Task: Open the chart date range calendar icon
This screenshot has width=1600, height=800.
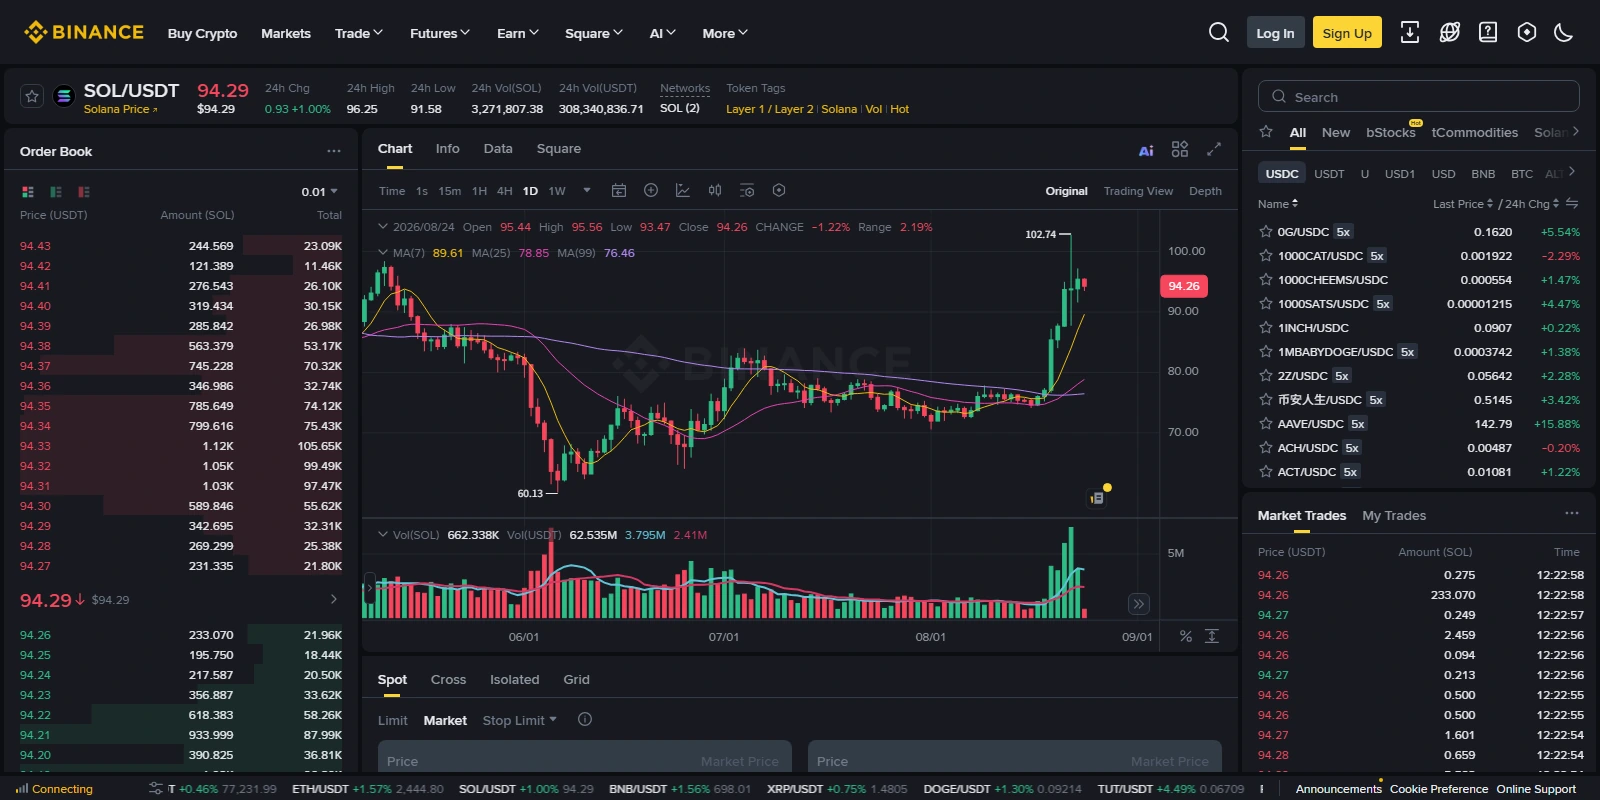Action: pos(619,190)
